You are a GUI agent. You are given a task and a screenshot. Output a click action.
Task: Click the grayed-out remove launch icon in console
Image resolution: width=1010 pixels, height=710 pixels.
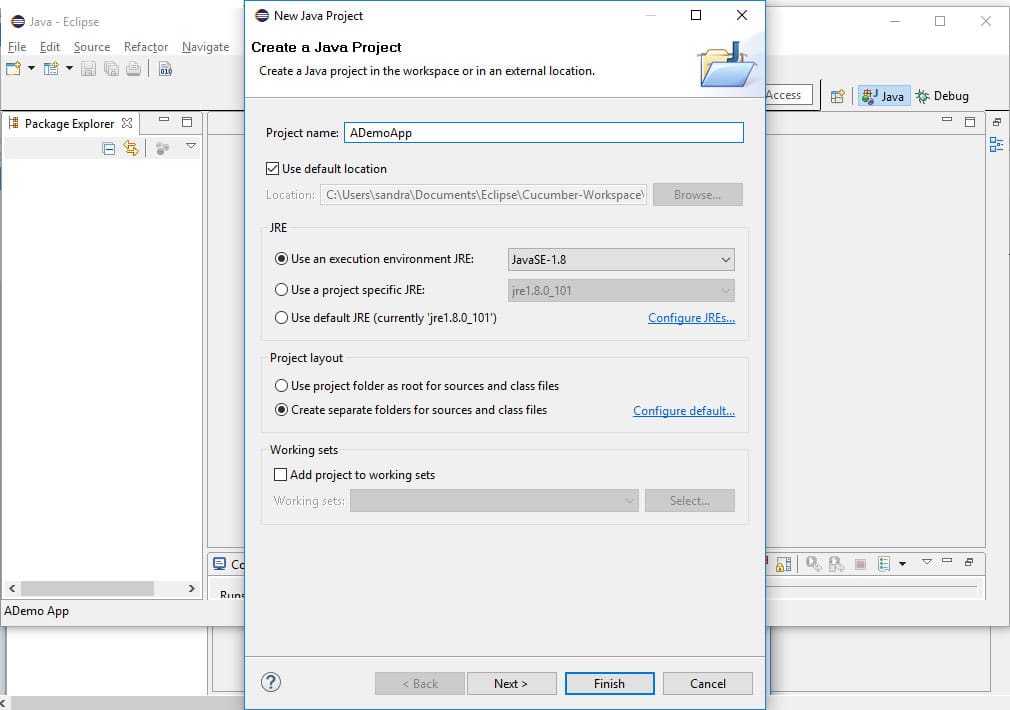pyautogui.click(x=813, y=564)
